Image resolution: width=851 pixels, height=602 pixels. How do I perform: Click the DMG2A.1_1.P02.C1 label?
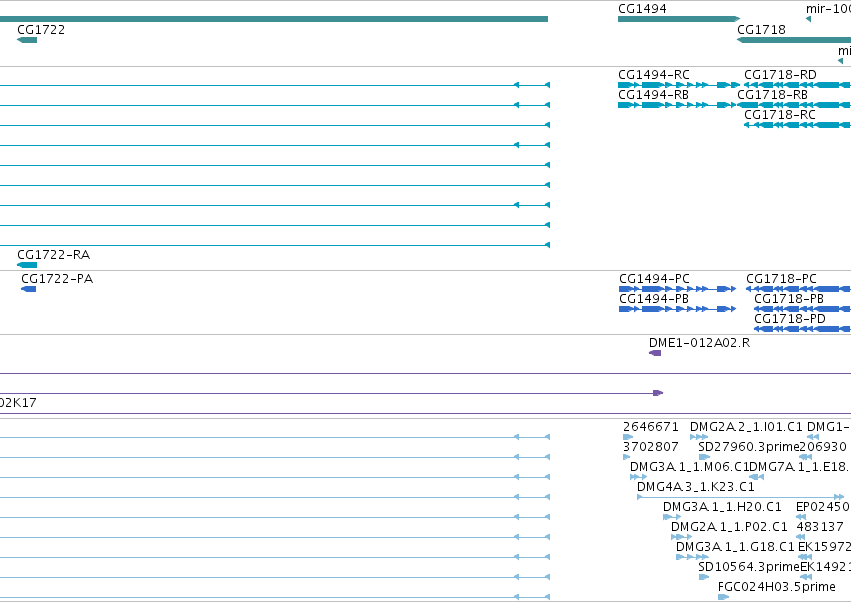(x=729, y=527)
